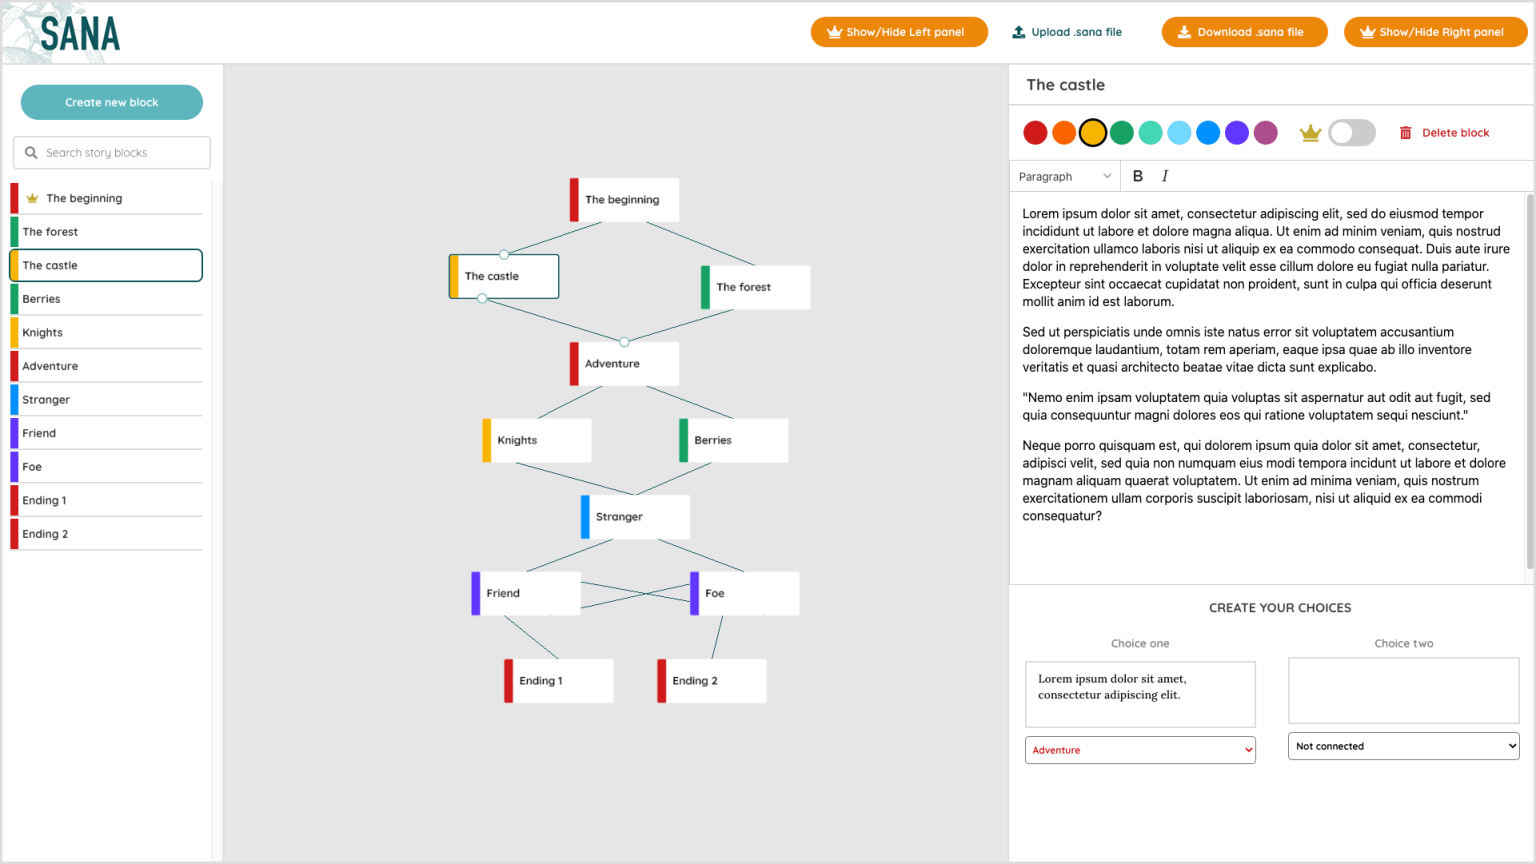This screenshot has width=1536, height=864.
Task: Select 'Berries' in the block list
Action: (x=106, y=299)
